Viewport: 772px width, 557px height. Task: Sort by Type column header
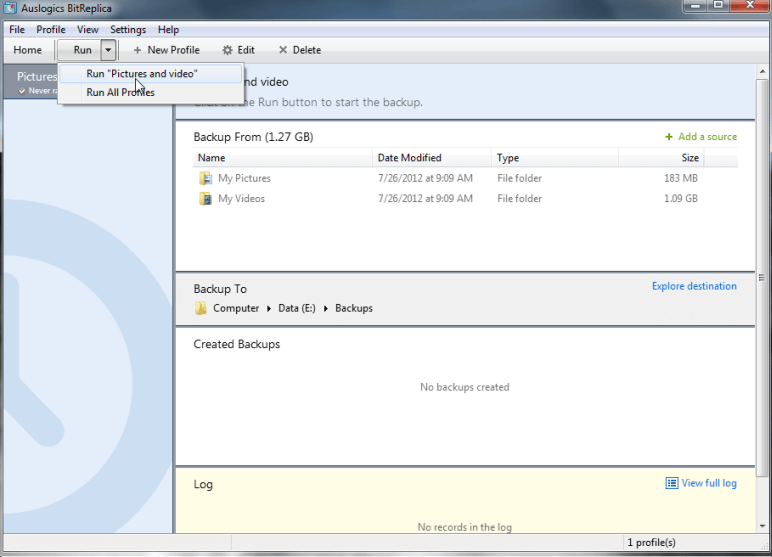point(555,158)
